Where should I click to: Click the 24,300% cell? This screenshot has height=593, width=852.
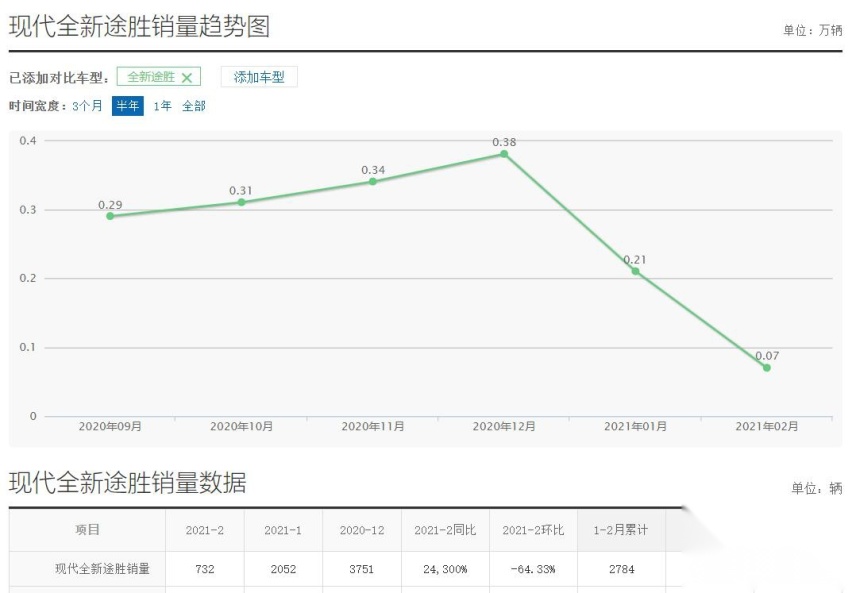pos(445,570)
